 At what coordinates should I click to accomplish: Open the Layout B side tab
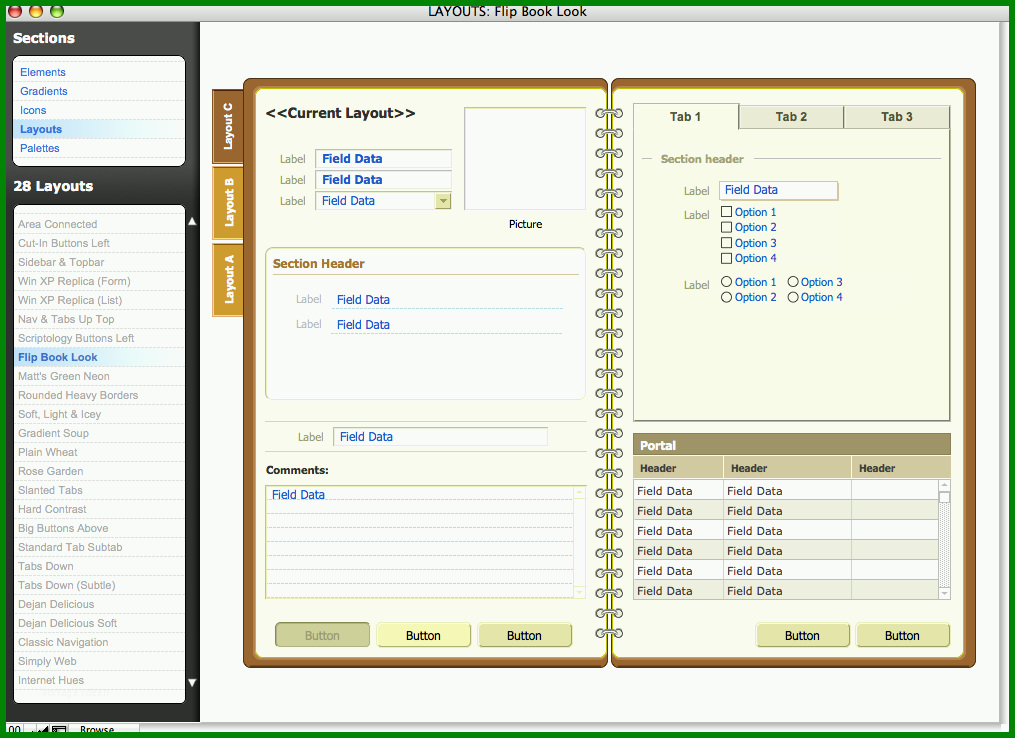(x=228, y=203)
